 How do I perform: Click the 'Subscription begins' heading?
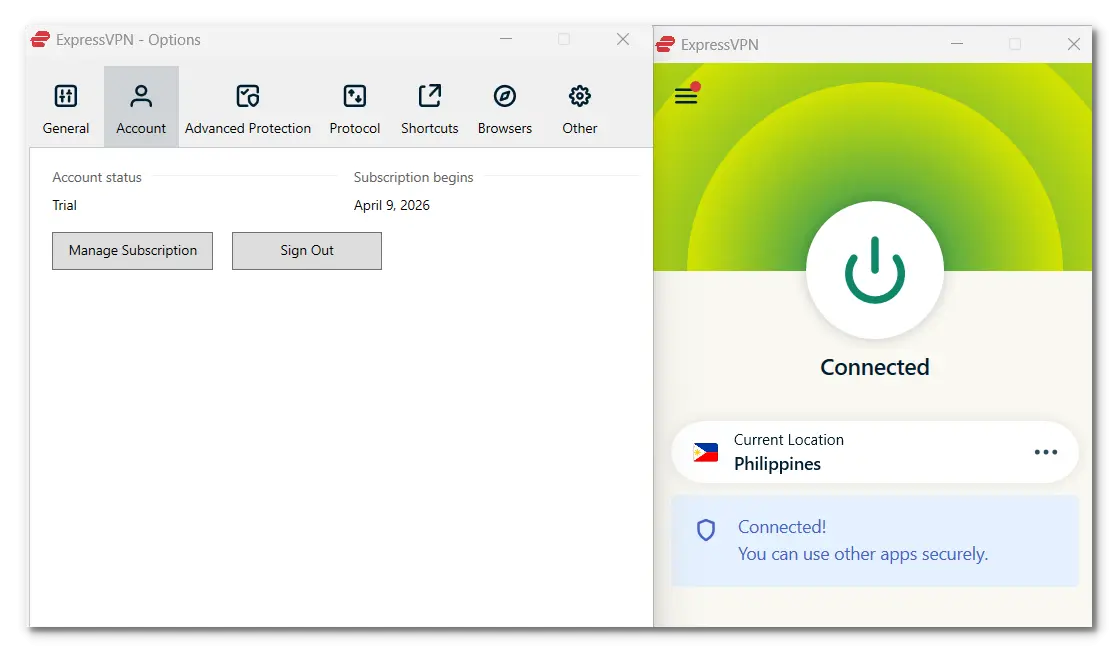[413, 177]
